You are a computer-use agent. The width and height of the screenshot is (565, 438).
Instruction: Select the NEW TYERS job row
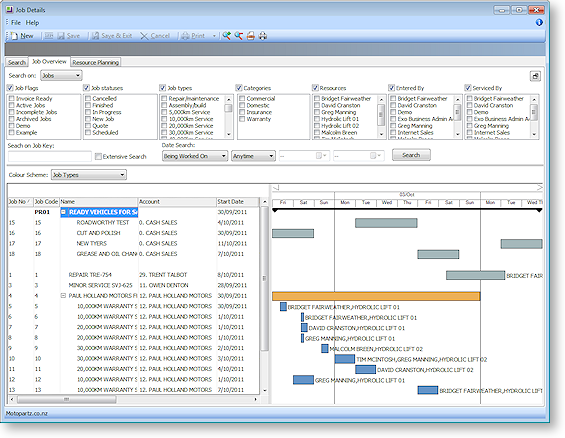[x=133, y=243]
